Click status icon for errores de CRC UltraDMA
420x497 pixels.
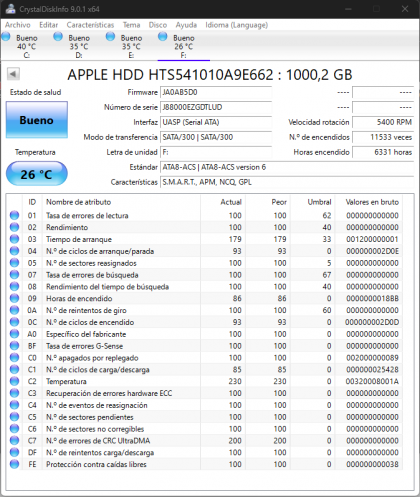(x=14, y=441)
